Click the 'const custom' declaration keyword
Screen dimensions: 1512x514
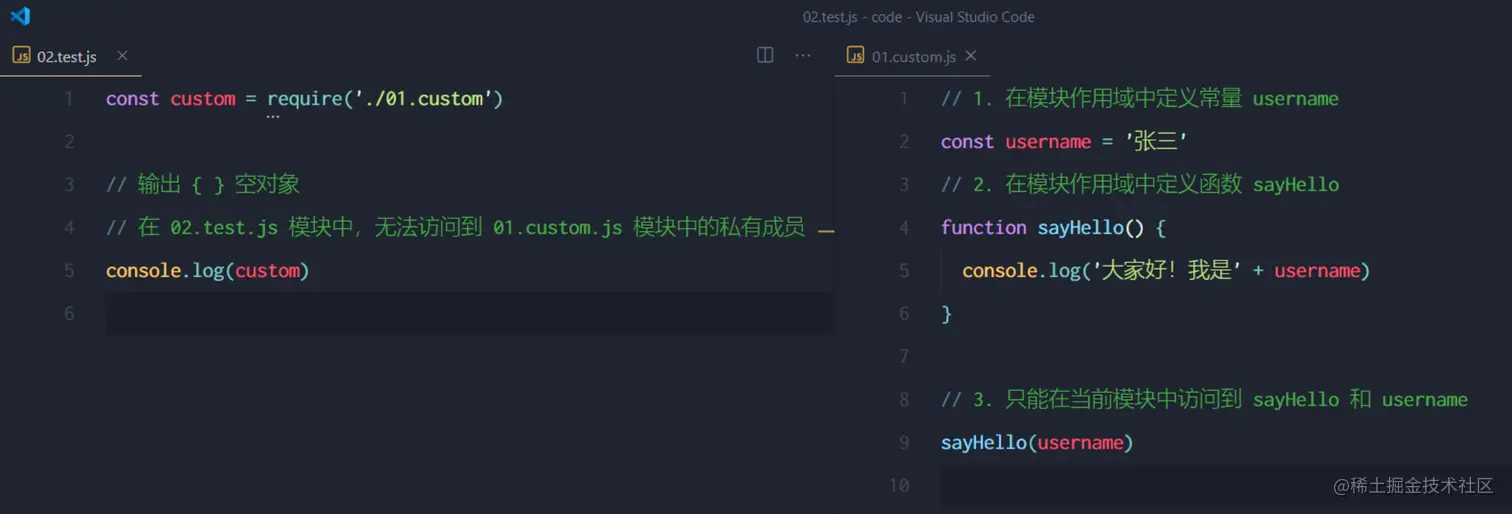[x=132, y=99]
